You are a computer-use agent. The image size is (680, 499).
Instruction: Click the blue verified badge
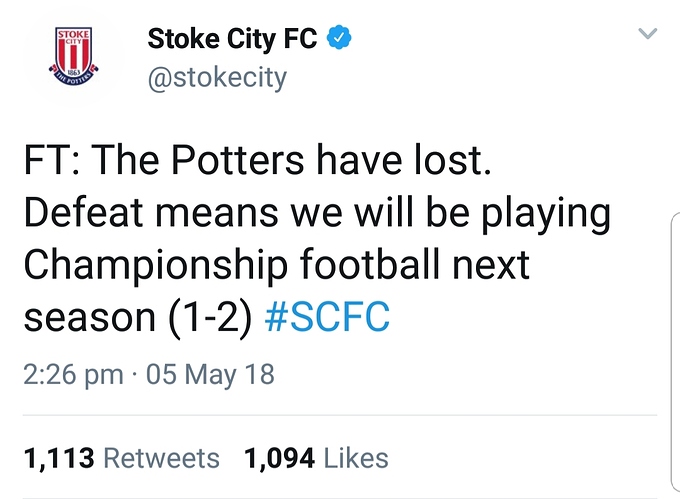click(x=338, y=37)
